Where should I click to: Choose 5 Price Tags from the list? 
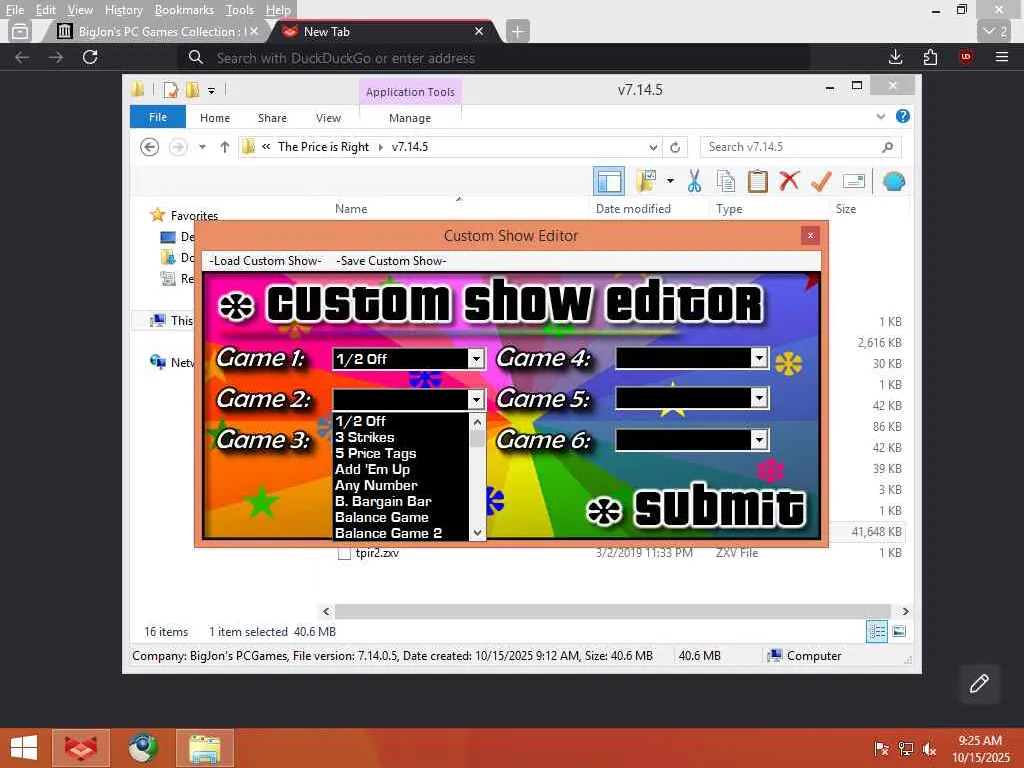pos(376,453)
